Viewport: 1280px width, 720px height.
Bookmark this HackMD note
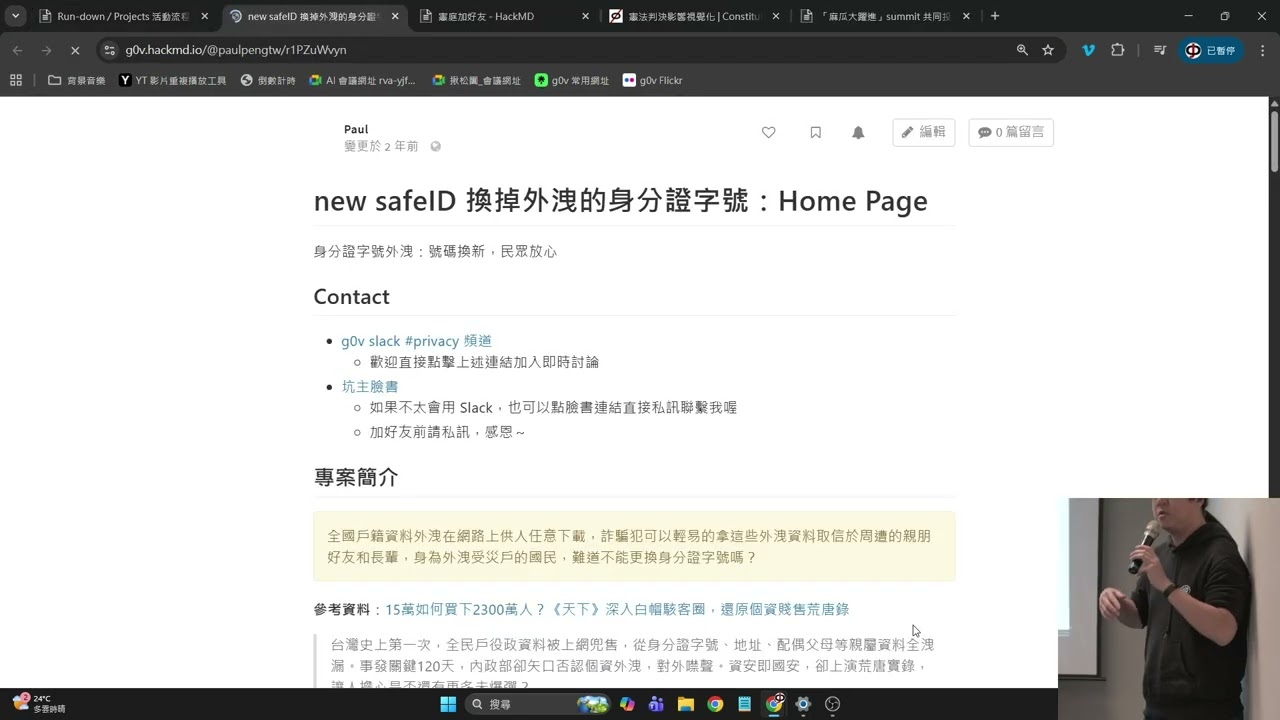[x=815, y=132]
